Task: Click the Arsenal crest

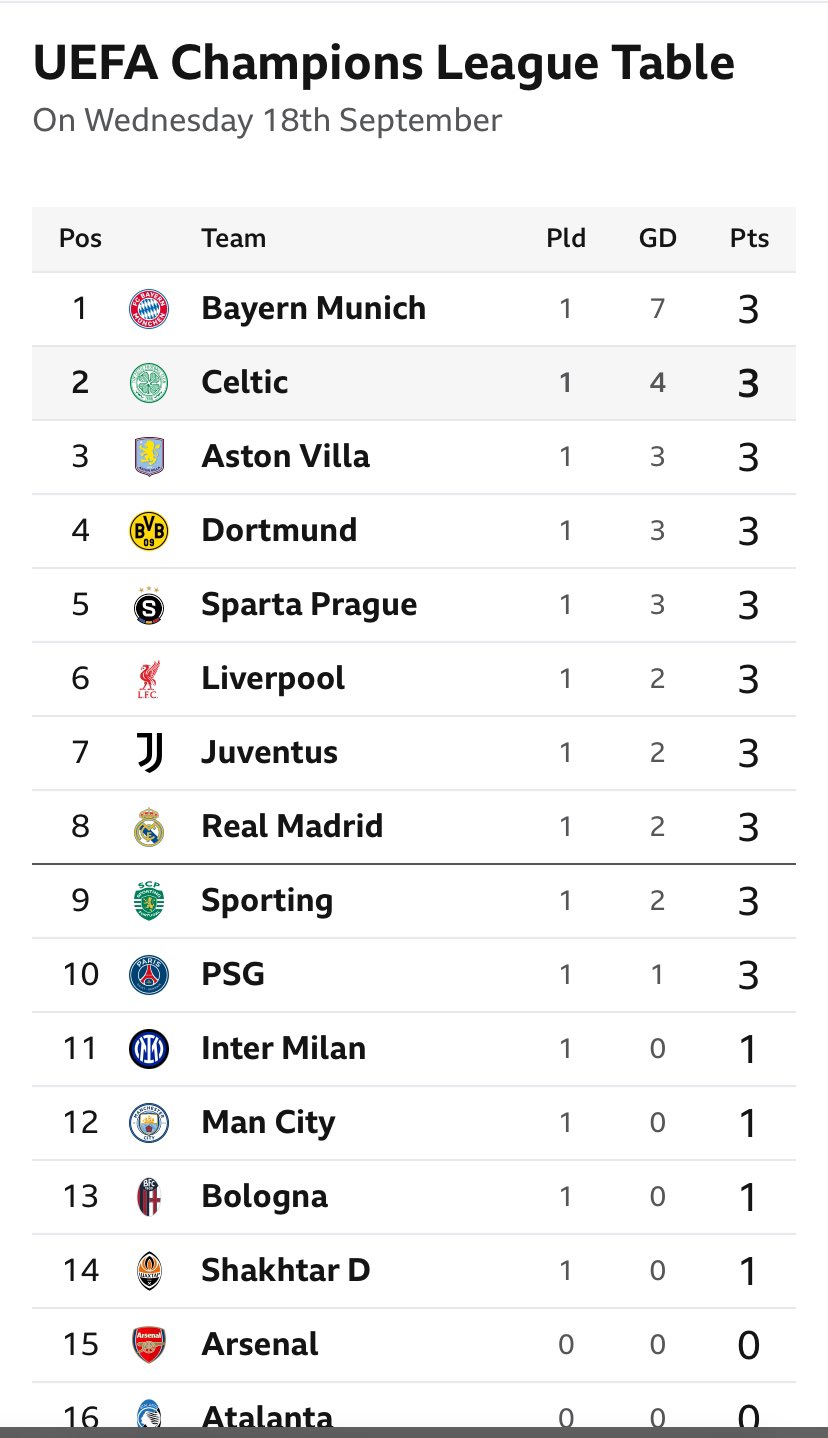Action: (x=149, y=1345)
